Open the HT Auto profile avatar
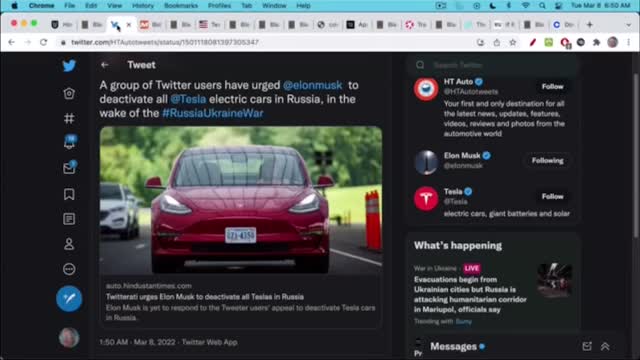The width and height of the screenshot is (640, 360). 426,89
